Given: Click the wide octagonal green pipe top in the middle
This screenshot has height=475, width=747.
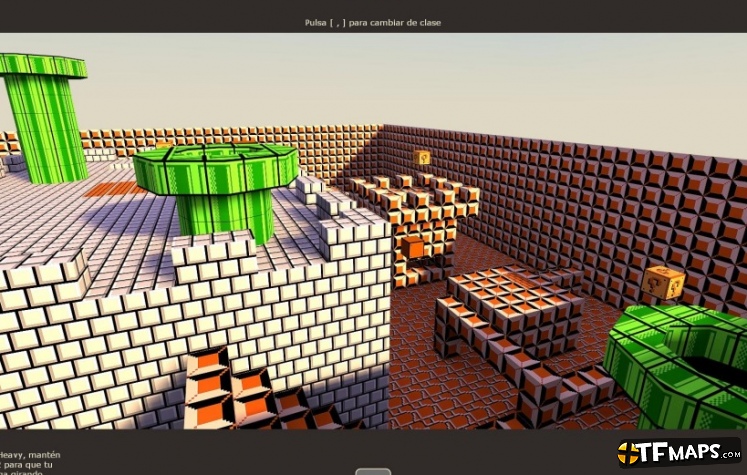Looking at the screenshot, I should pyautogui.click(x=216, y=169).
